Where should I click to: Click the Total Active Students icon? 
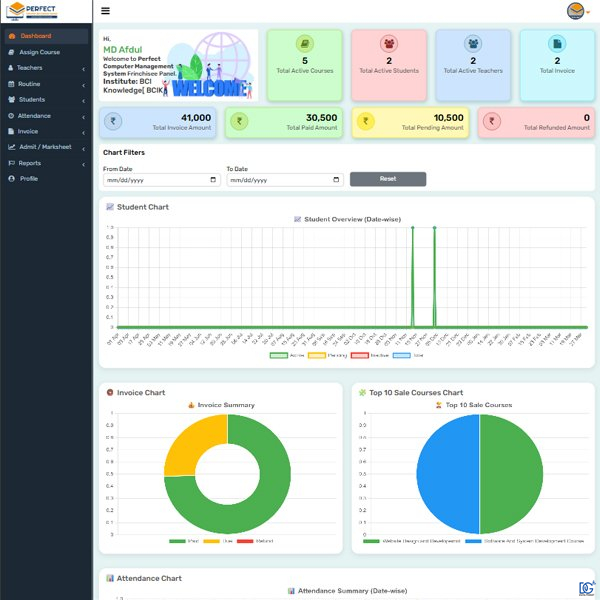click(388, 45)
